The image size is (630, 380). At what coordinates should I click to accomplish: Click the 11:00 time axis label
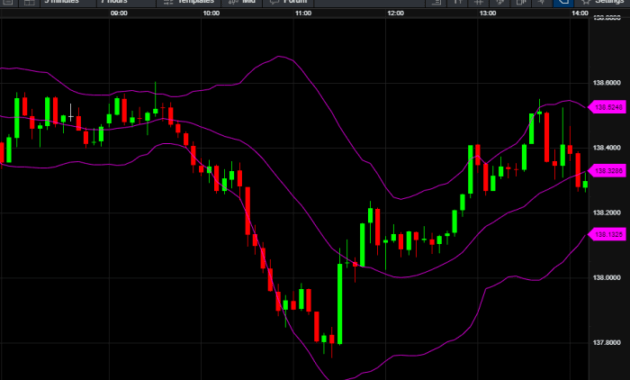click(x=303, y=13)
